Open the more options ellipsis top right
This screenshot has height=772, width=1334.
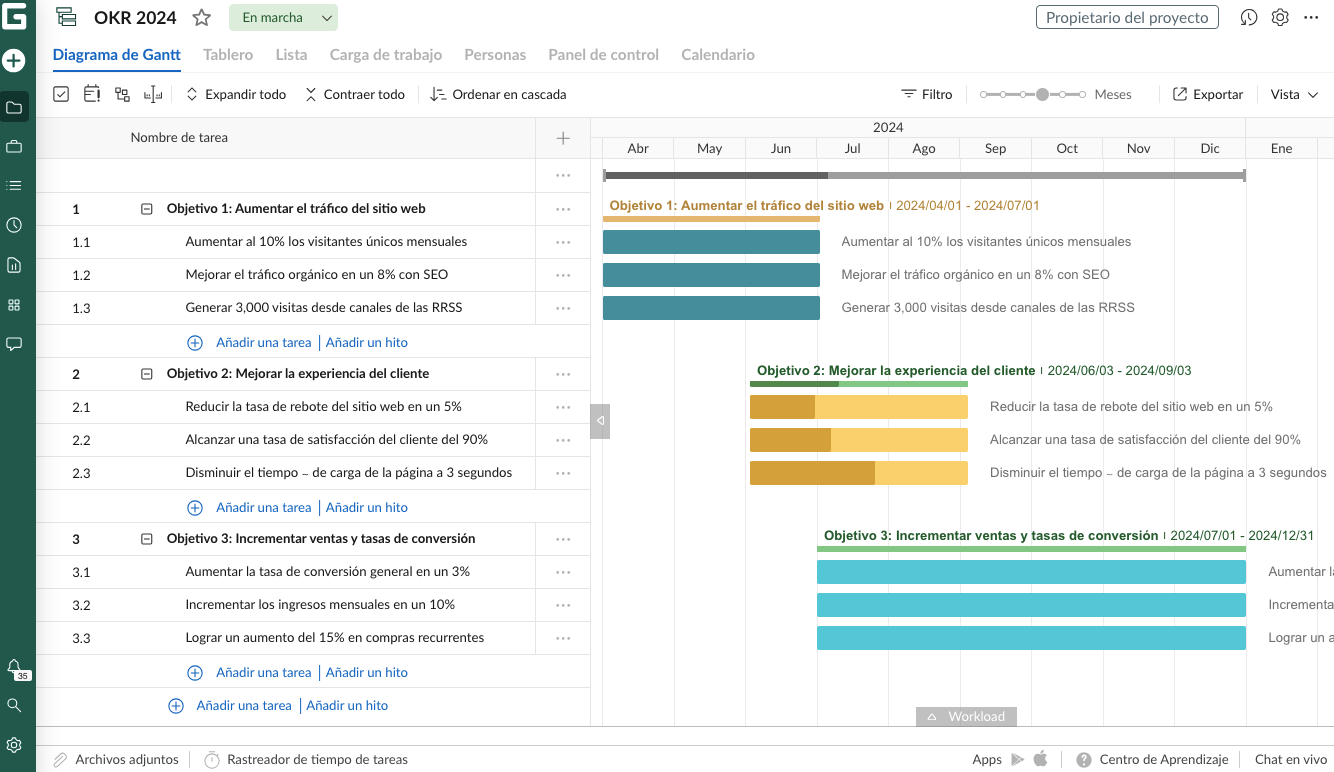pos(1312,17)
